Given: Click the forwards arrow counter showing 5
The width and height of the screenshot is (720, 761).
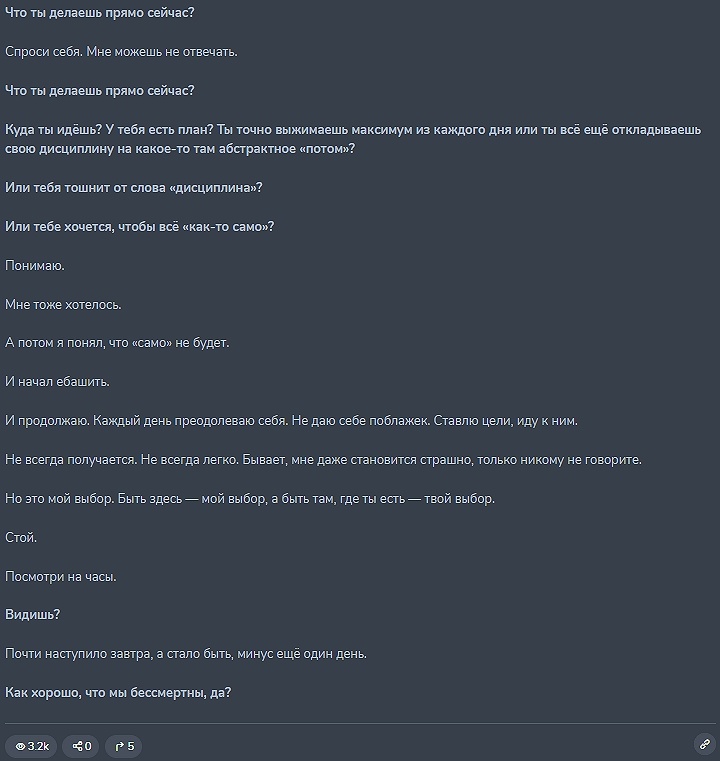Looking at the screenshot, I should tap(124, 746).
